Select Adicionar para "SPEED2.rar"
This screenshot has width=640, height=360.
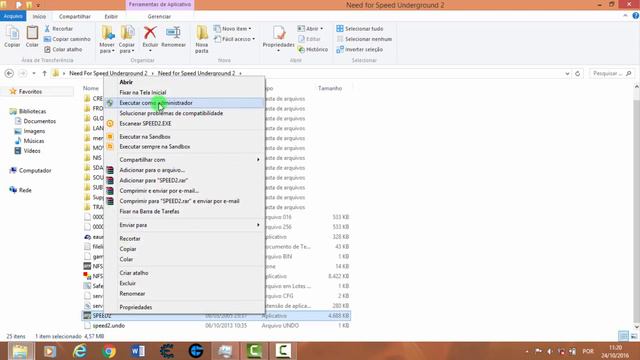click(x=184, y=180)
